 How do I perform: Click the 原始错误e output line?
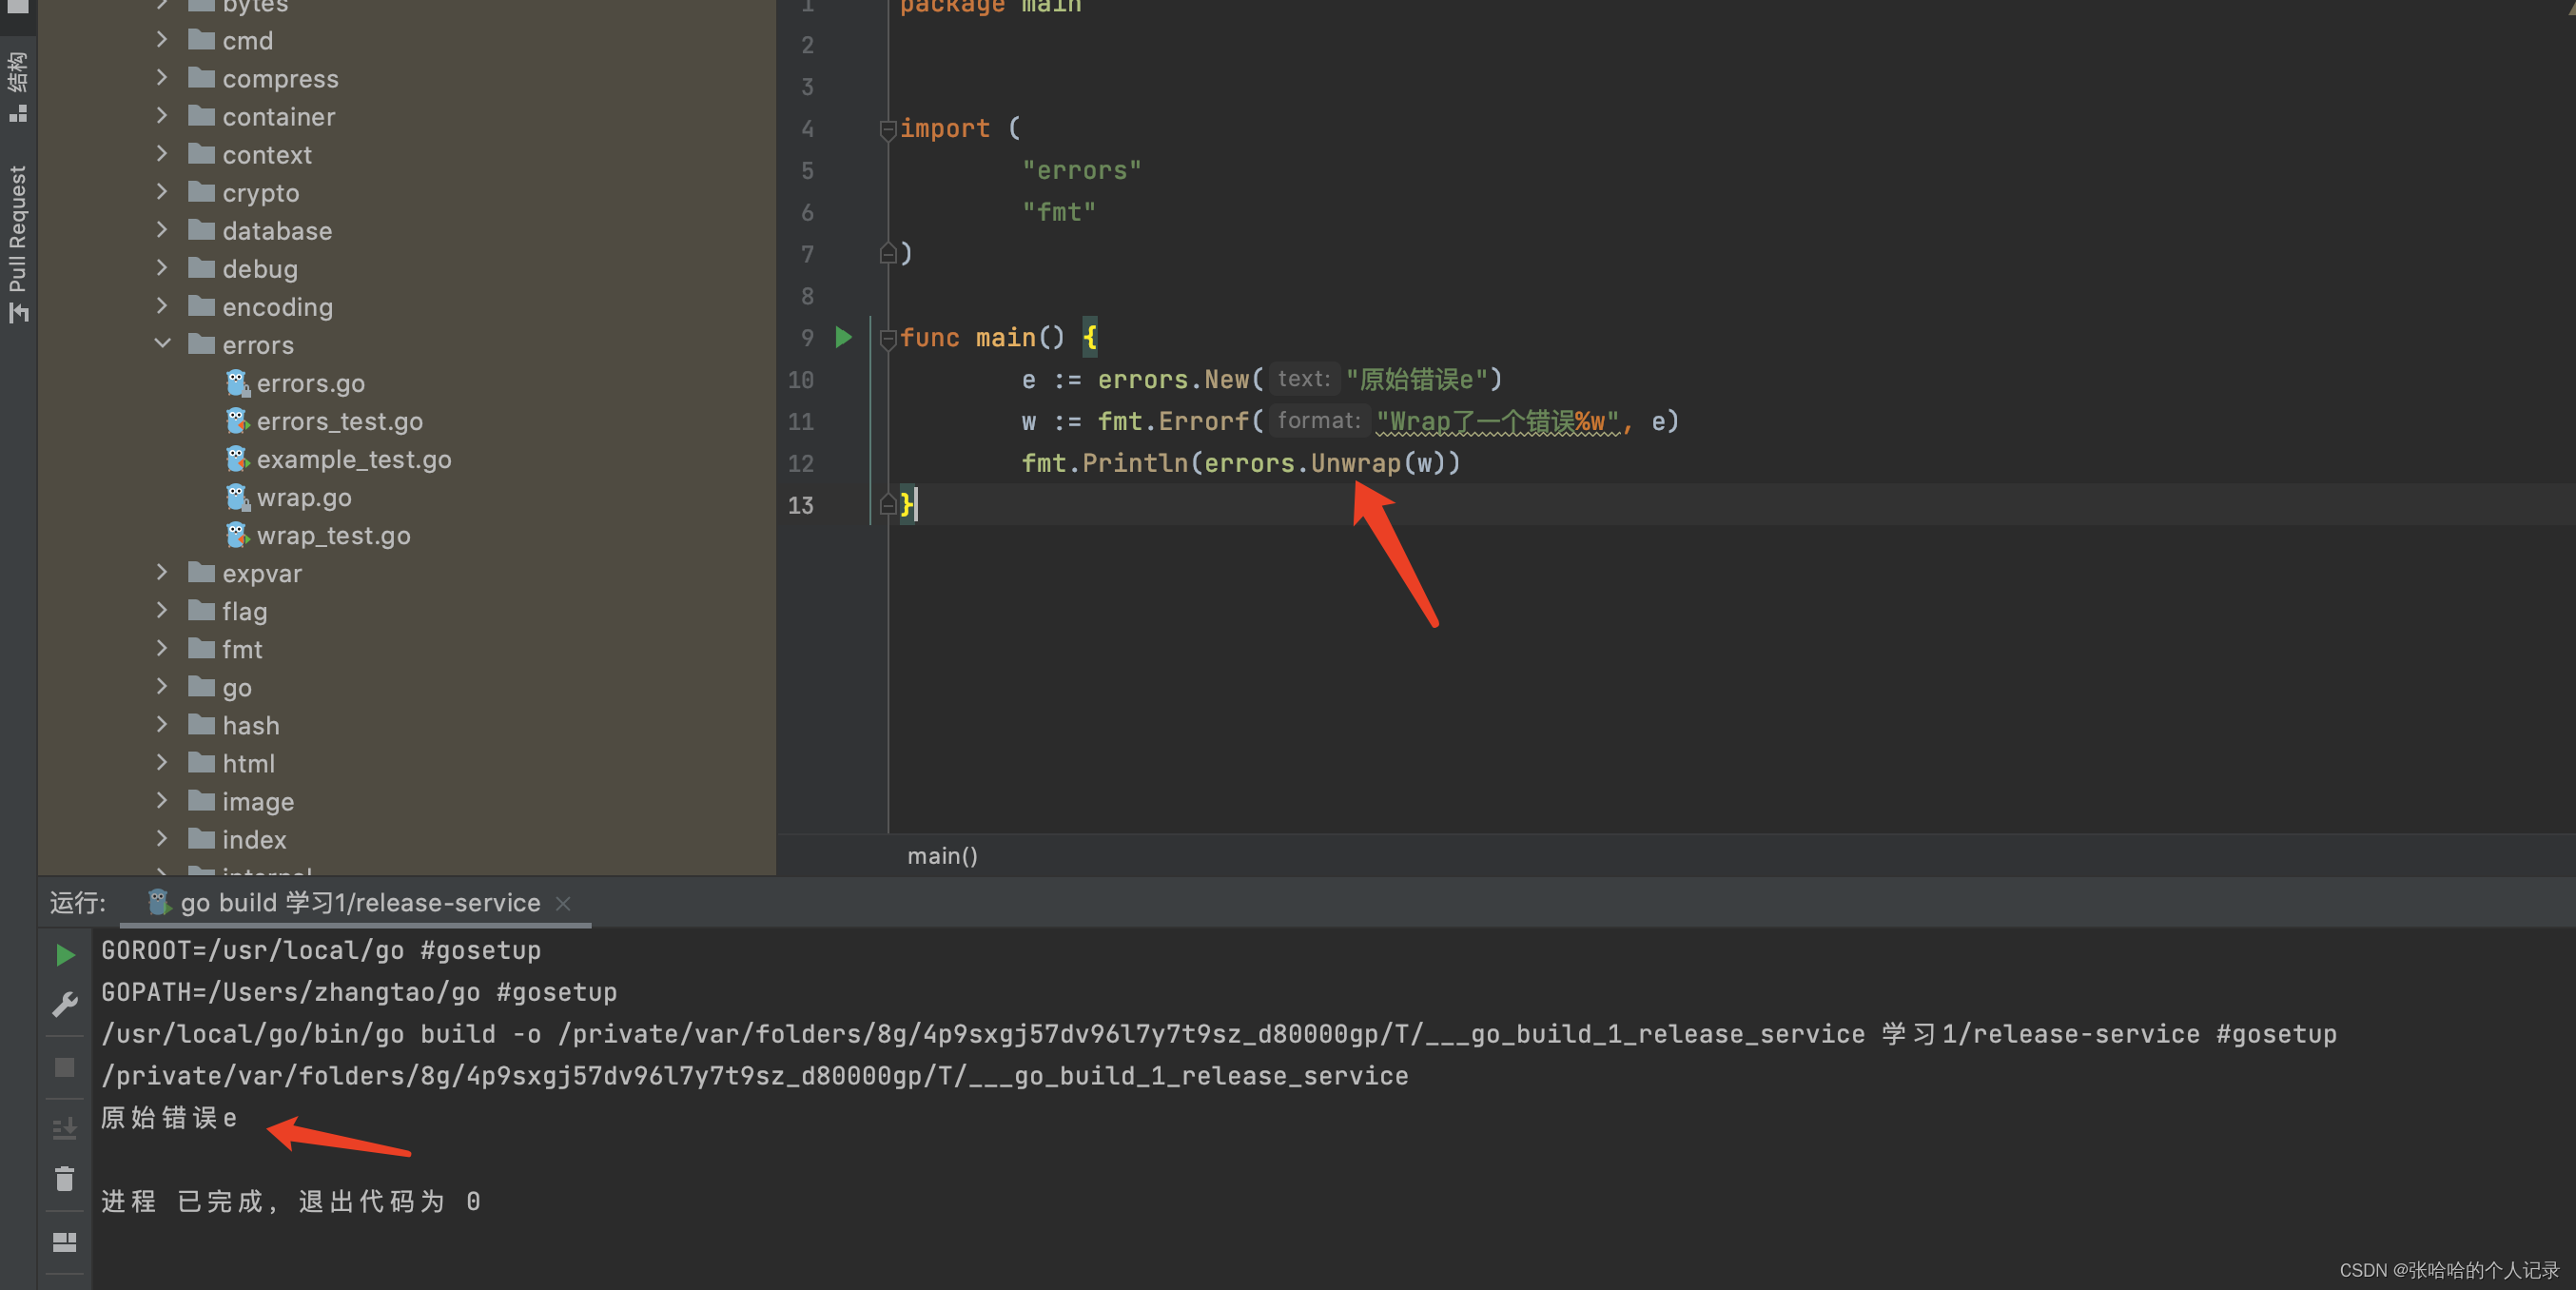pyautogui.click(x=169, y=1117)
